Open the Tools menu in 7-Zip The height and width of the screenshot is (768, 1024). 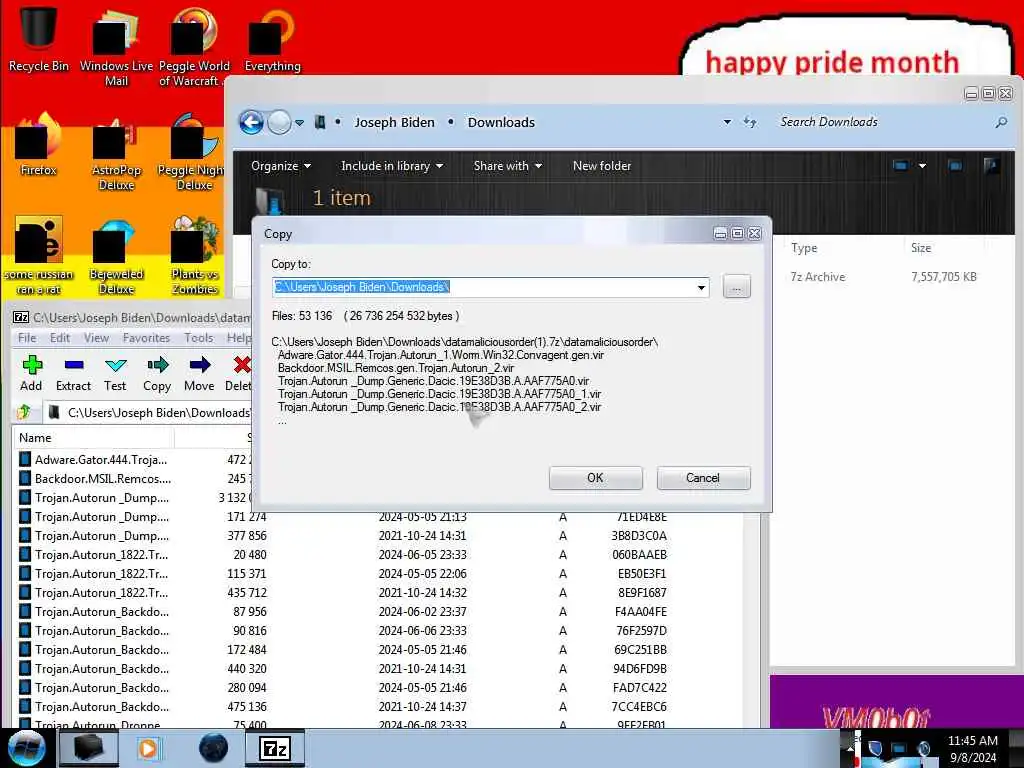[199, 338]
